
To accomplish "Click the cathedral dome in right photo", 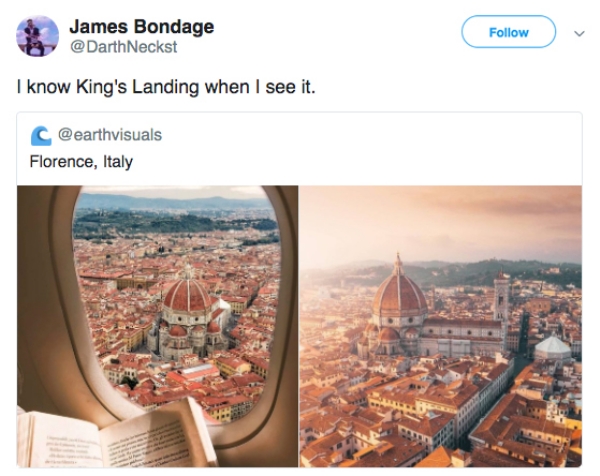I will coord(399,294).
